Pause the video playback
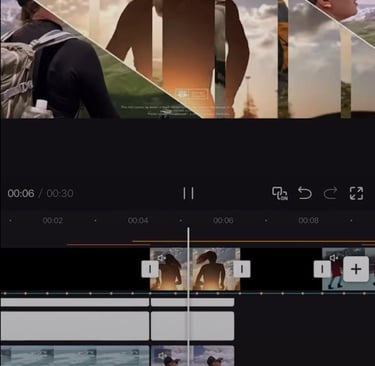The width and height of the screenshot is (375, 366). tap(188, 193)
